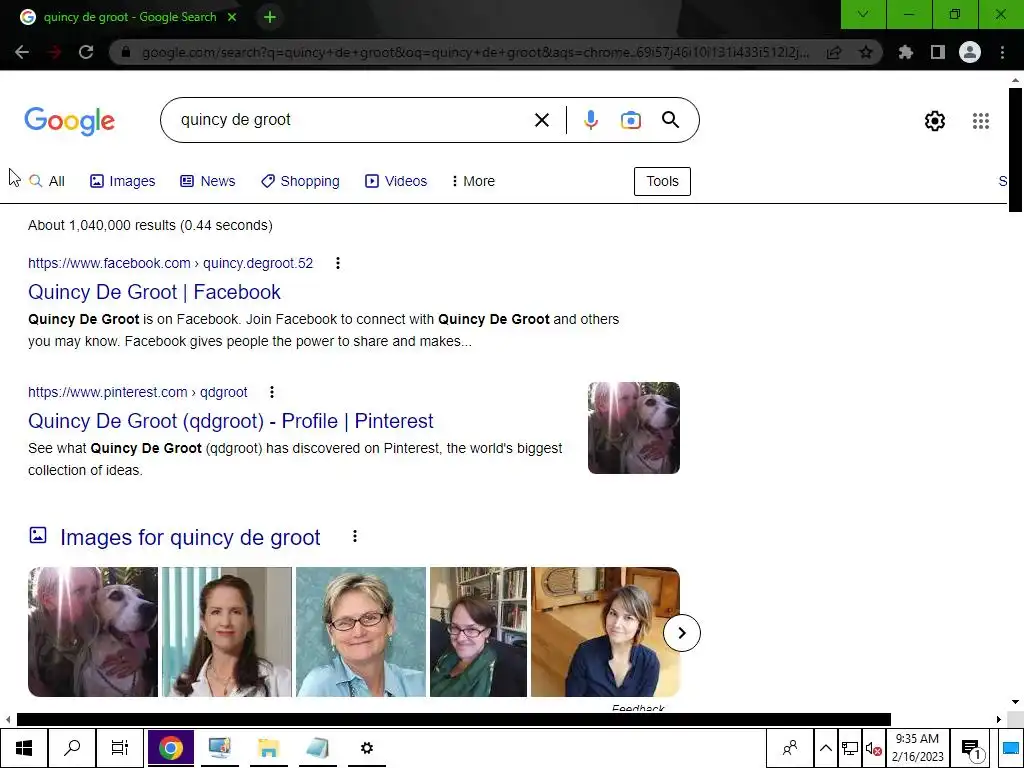This screenshot has width=1024, height=768.
Task: Show more images with the next arrow
Action: coord(682,633)
